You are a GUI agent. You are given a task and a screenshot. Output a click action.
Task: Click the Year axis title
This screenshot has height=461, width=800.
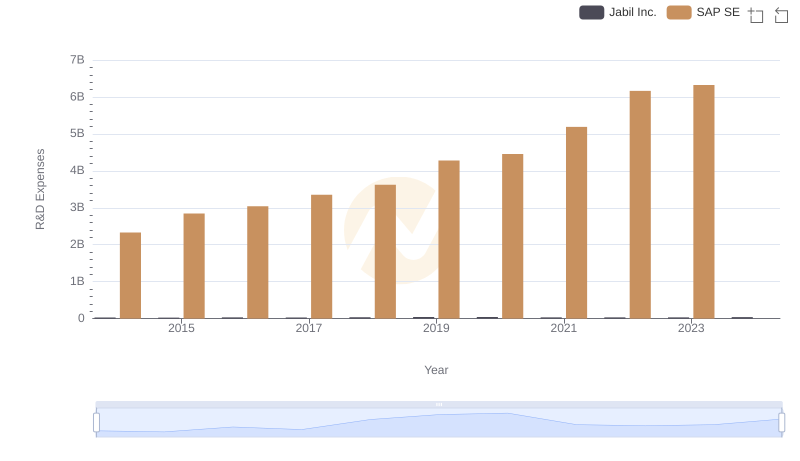point(436,370)
